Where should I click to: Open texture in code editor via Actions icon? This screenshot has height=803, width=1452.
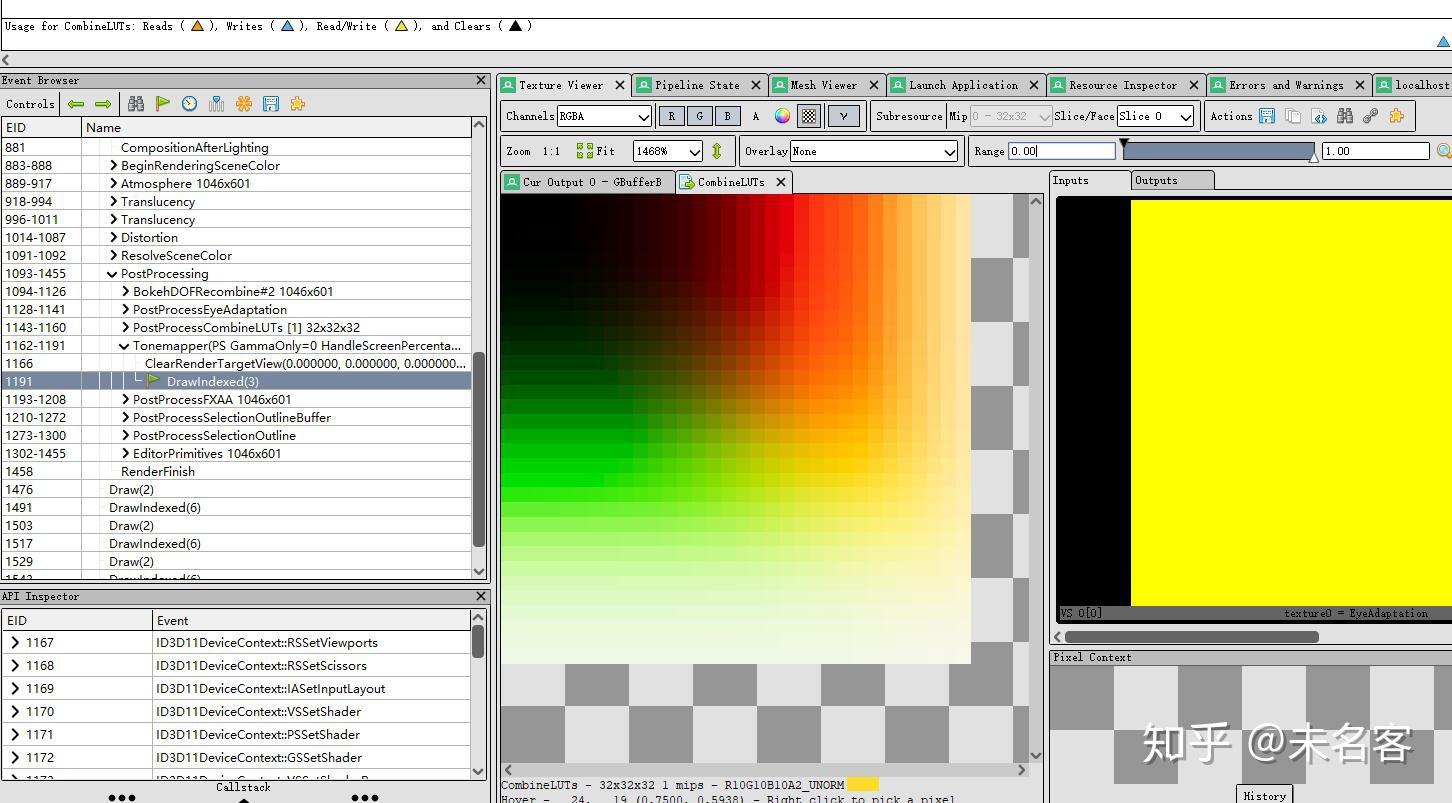point(1319,116)
